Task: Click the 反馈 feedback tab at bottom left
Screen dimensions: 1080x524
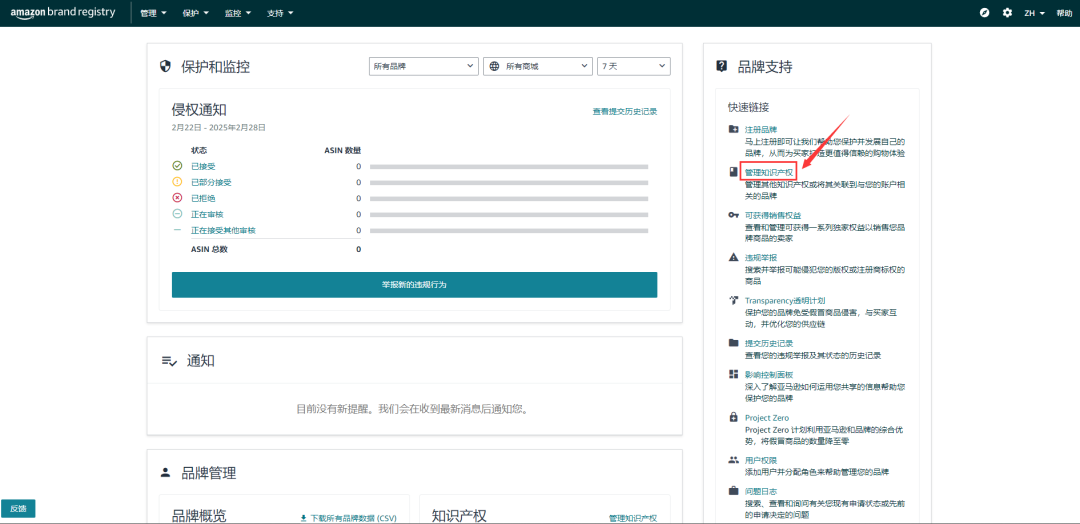Action: tap(18, 508)
